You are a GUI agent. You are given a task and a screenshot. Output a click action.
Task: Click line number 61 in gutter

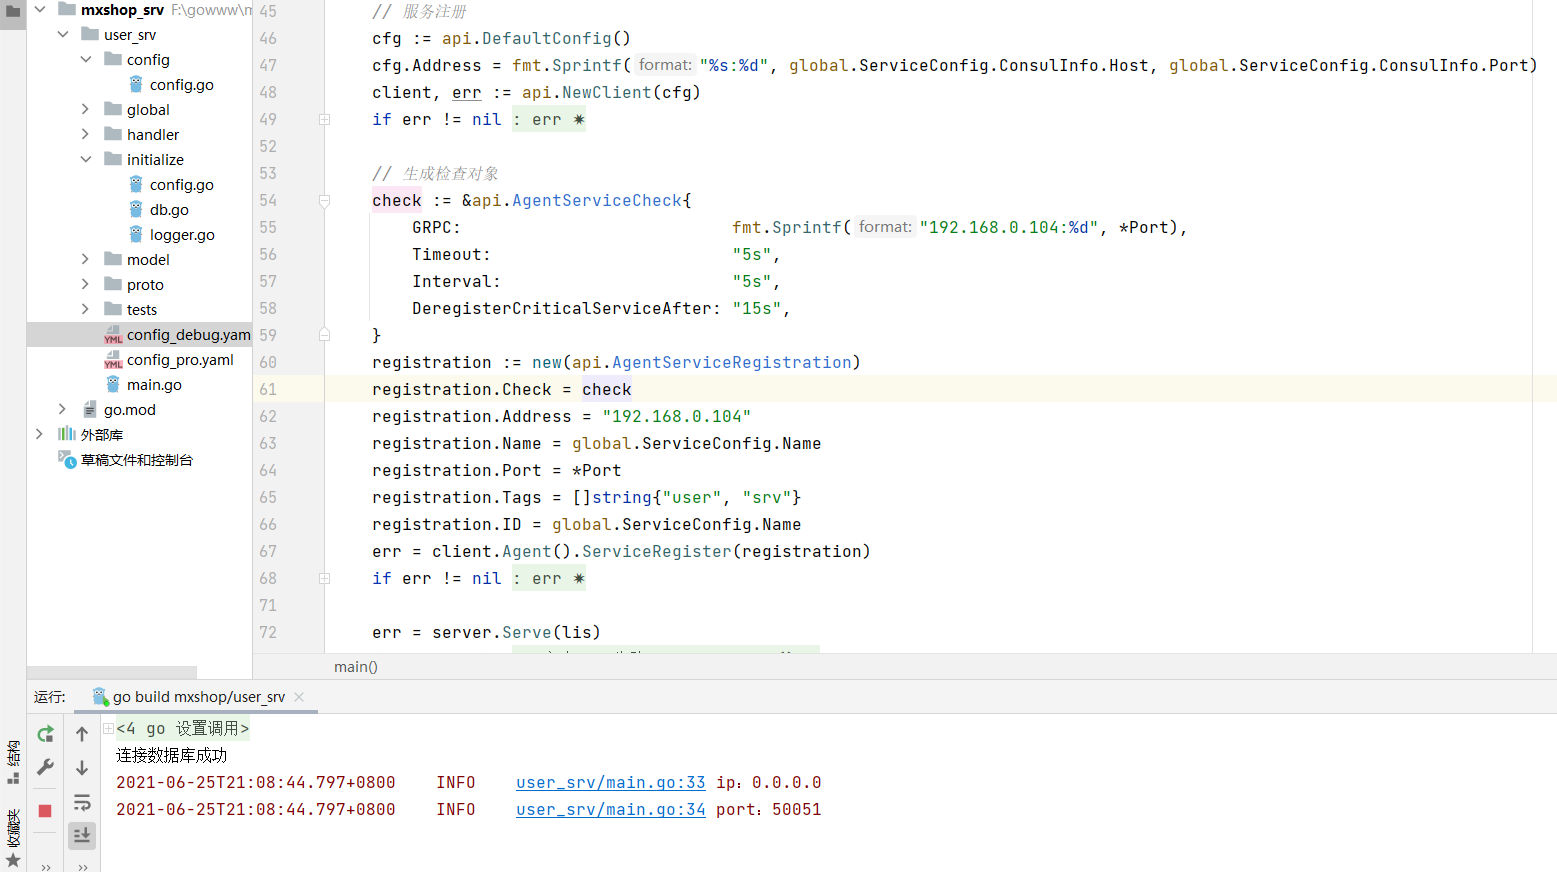tap(268, 390)
